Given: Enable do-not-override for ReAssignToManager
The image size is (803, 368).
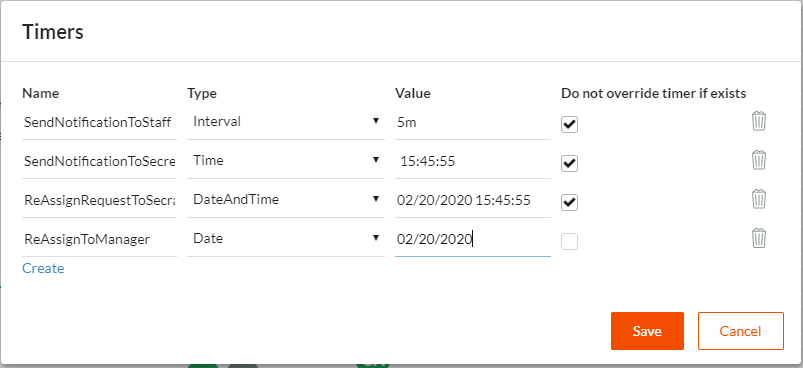Looking at the screenshot, I should click(x=569, y=242).
